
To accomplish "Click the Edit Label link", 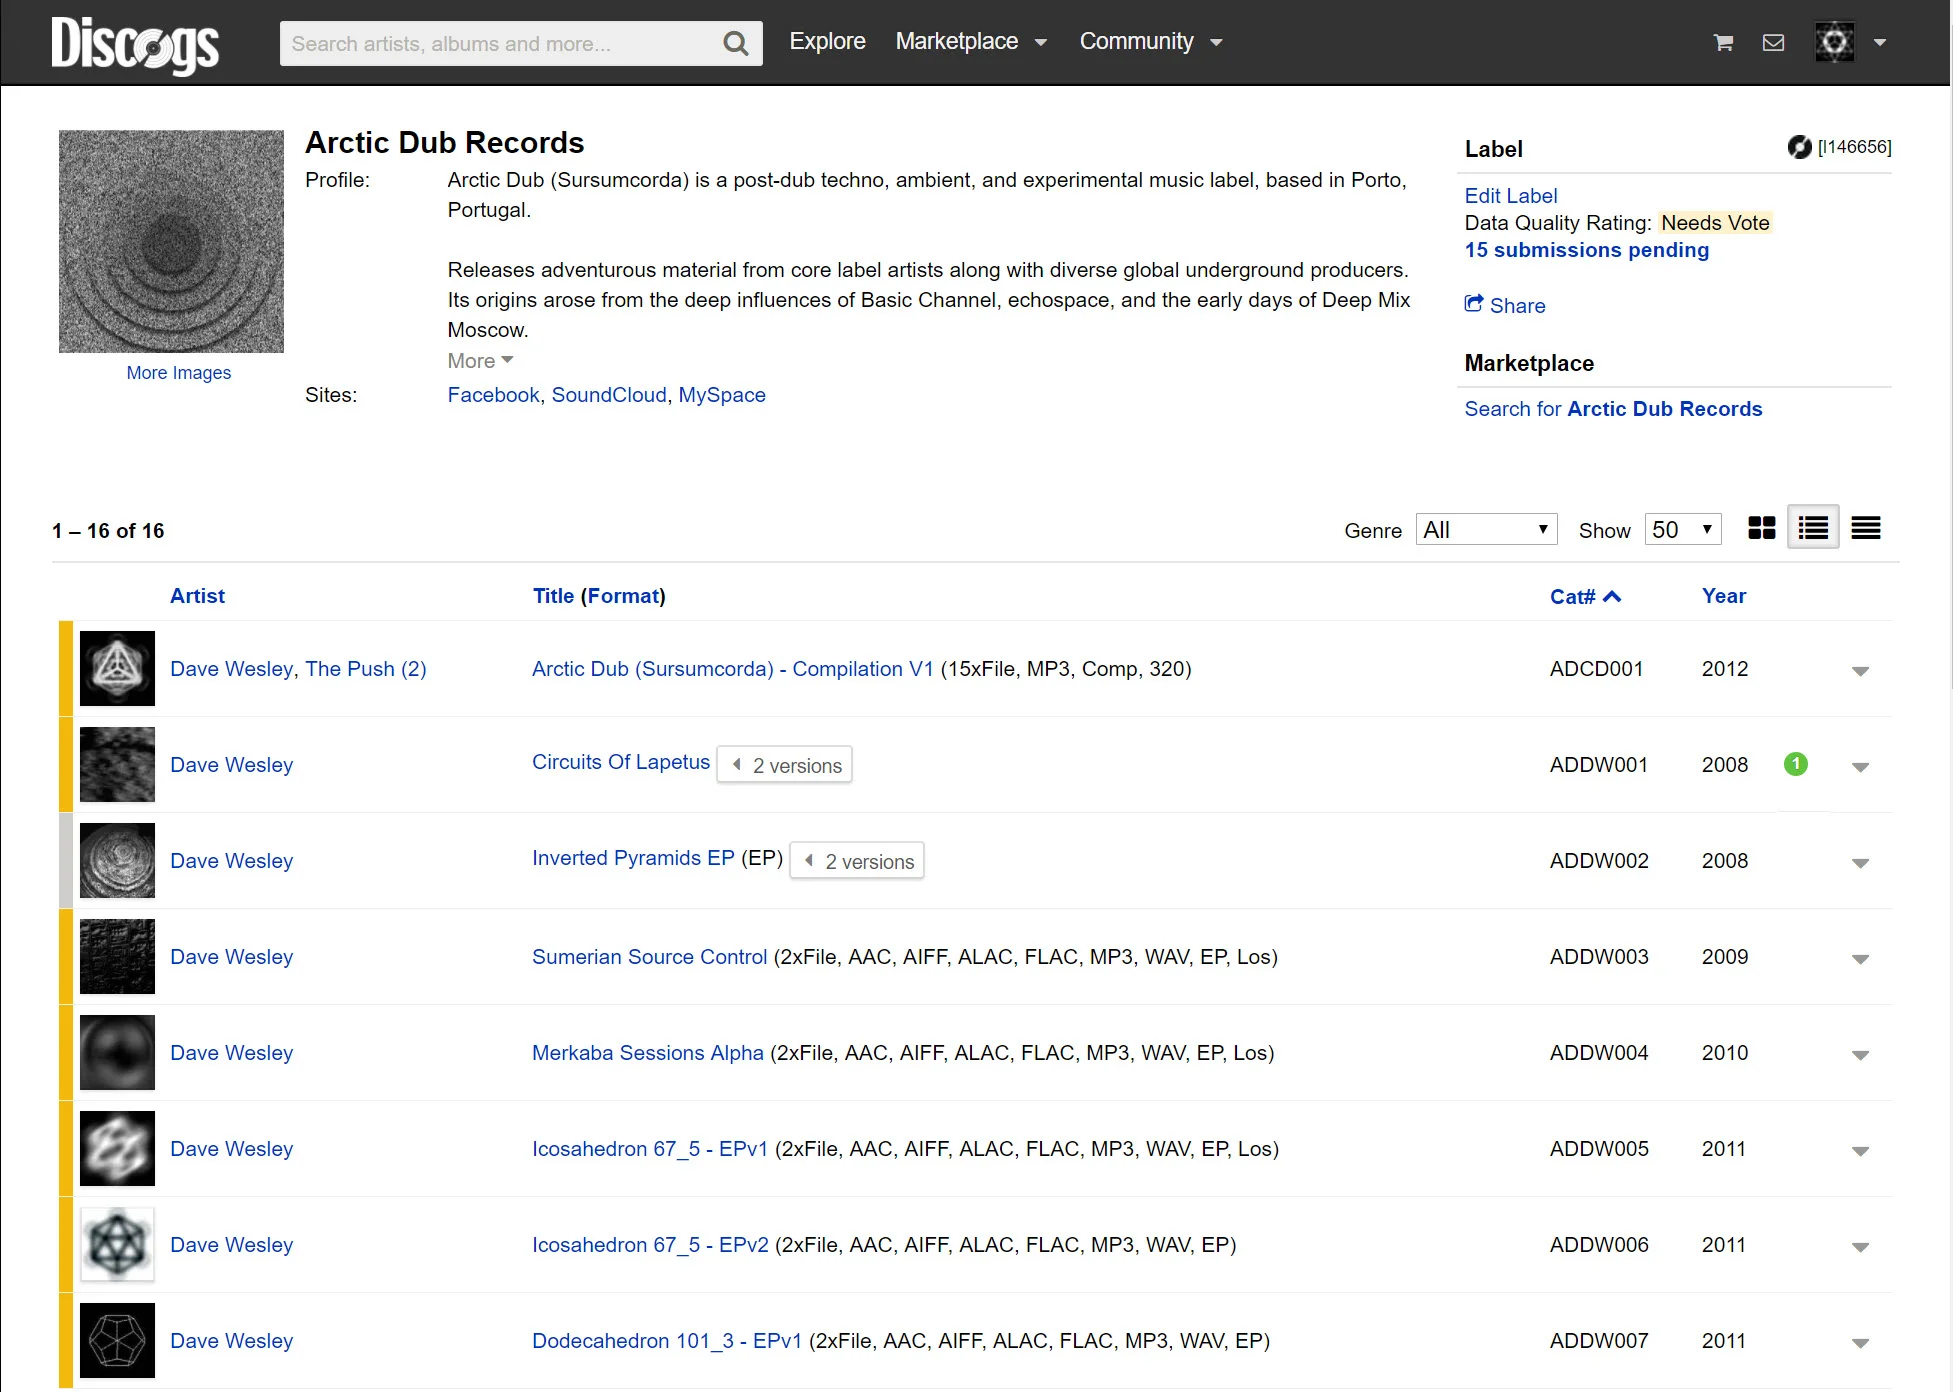I will point(1511,196).
